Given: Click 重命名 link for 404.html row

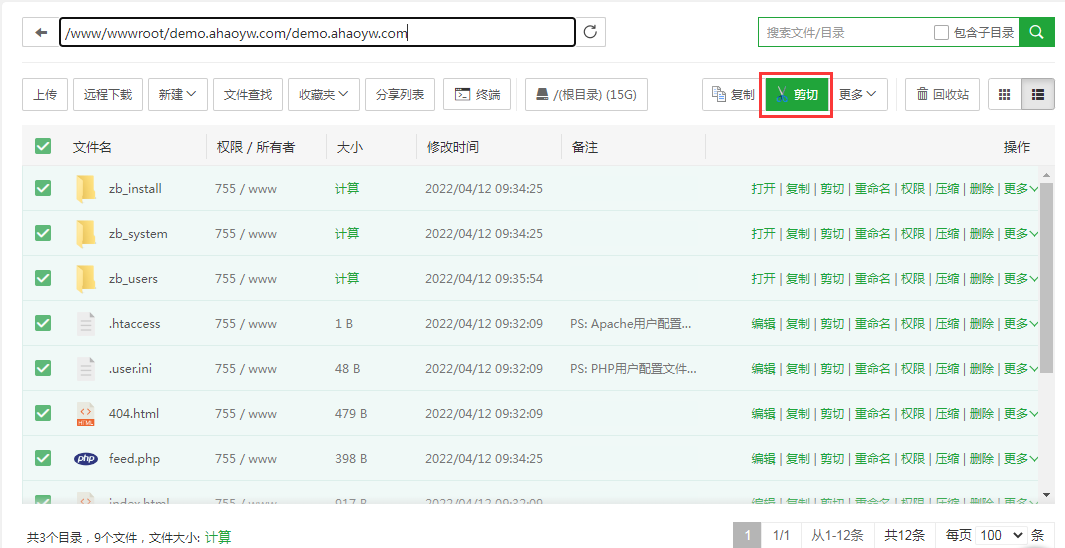Looking at the screenshot, I should [x=871, y=413].
